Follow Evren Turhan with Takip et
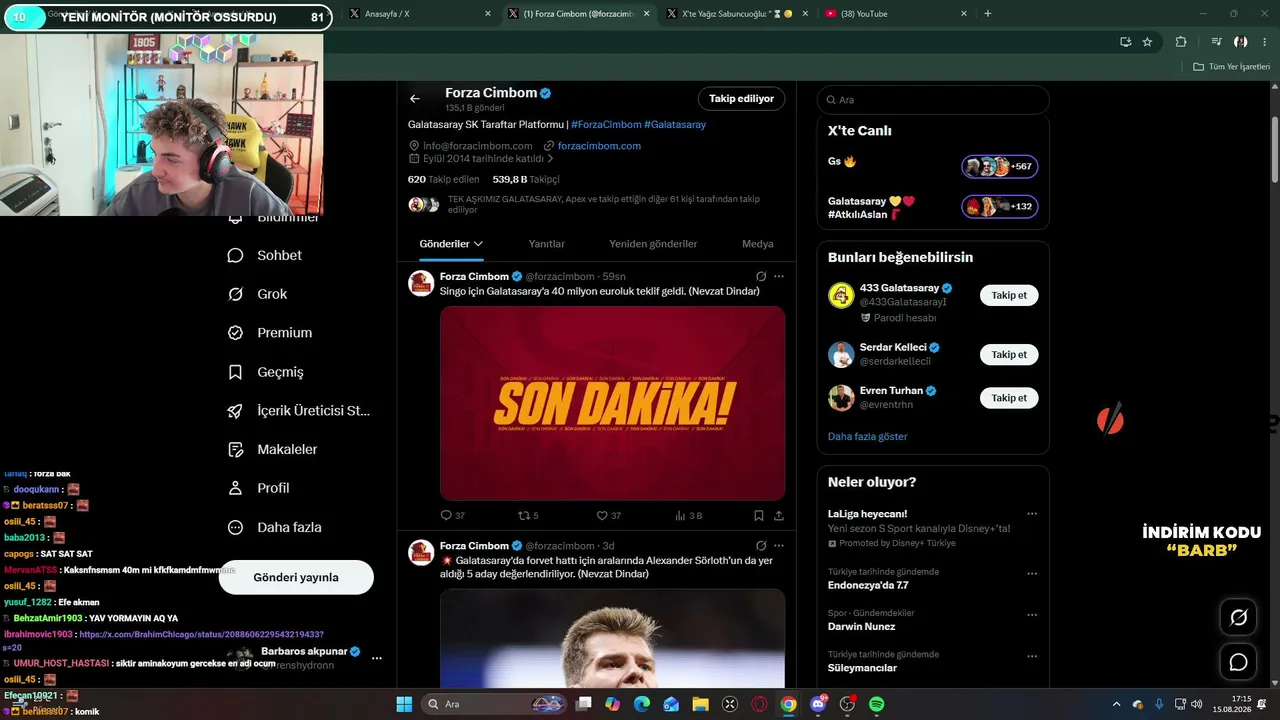 coord(1009,398)
